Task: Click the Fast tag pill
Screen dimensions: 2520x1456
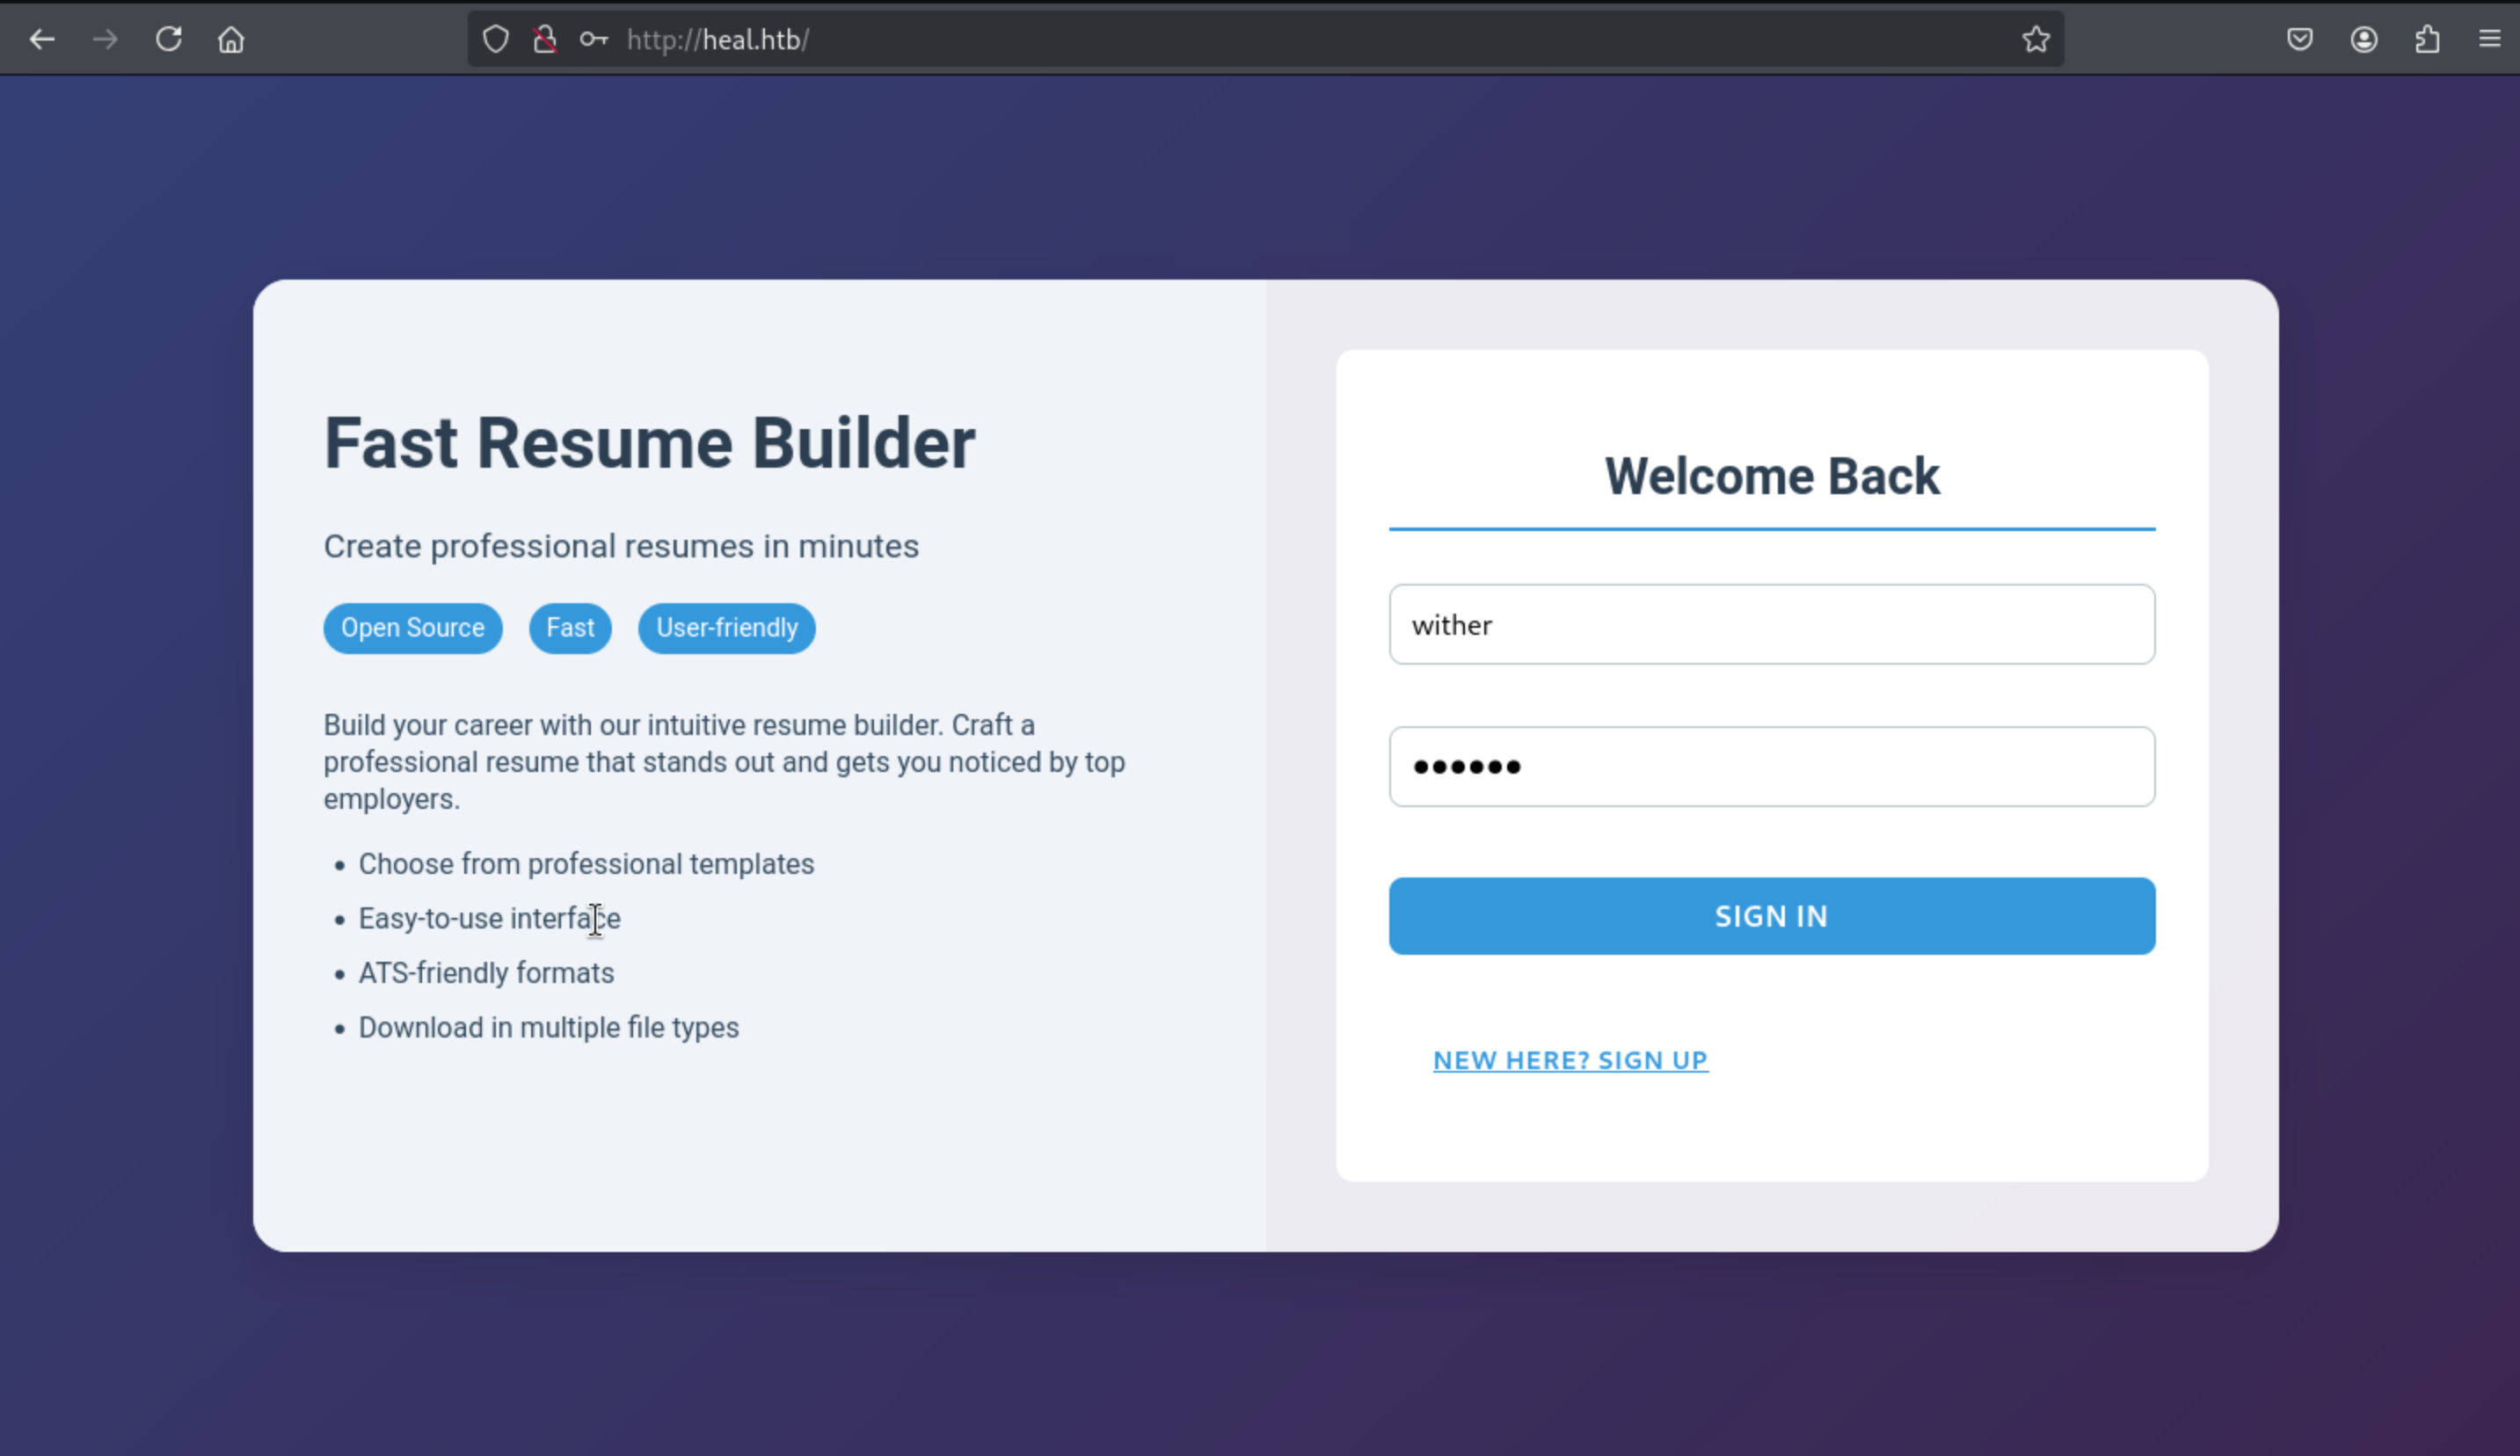Action: pos(570,628)
